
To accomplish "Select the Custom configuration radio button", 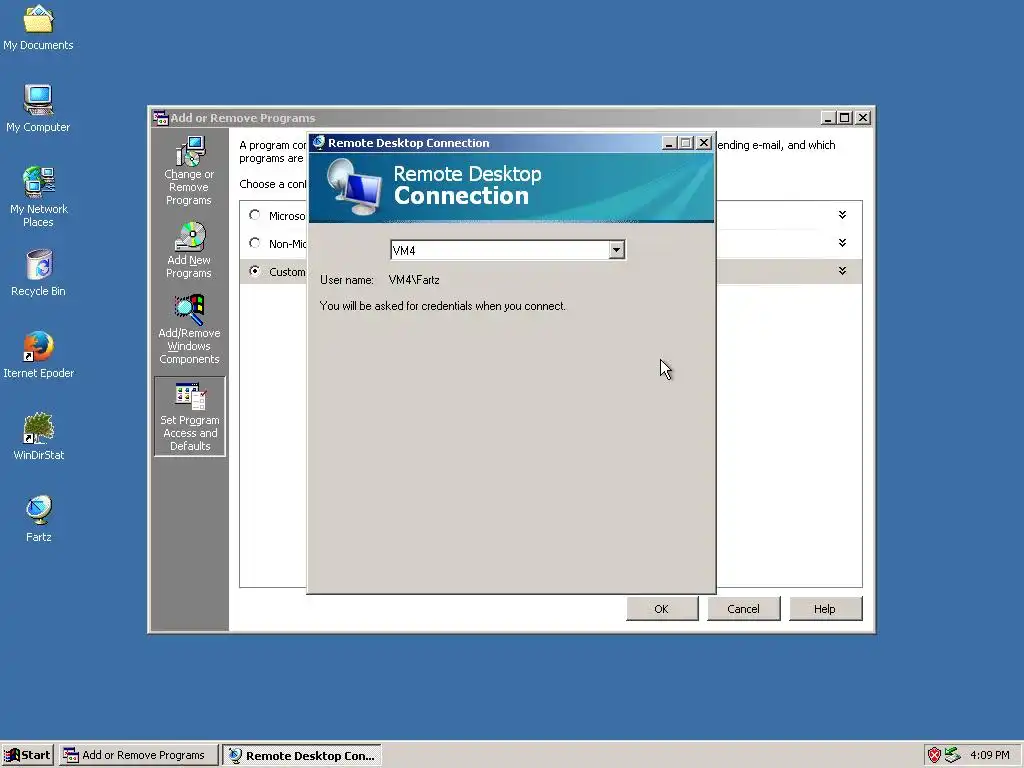I will 255,271.
